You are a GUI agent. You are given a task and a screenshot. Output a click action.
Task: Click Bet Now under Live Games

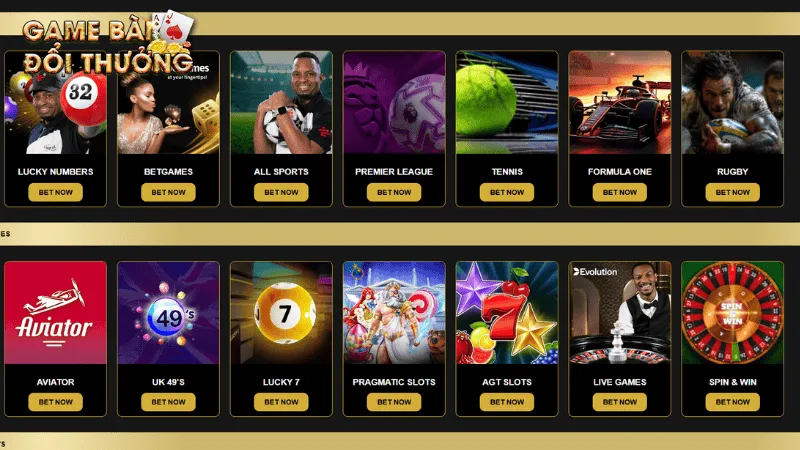(620, 402)
